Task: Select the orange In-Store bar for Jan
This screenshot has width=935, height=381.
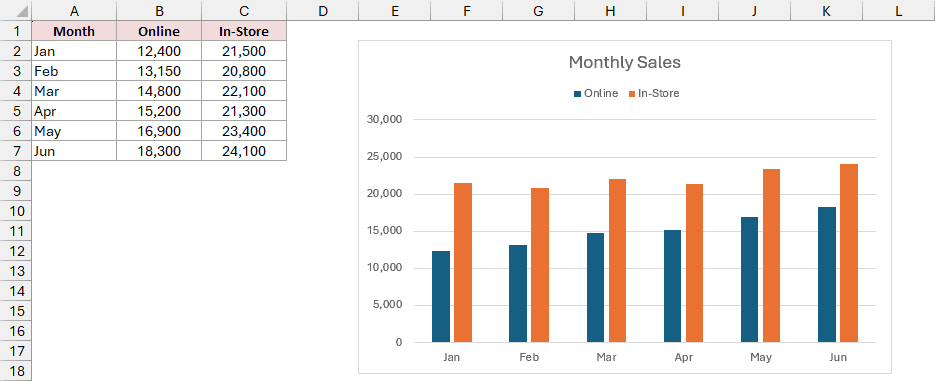Action: [x=463, y=262]
